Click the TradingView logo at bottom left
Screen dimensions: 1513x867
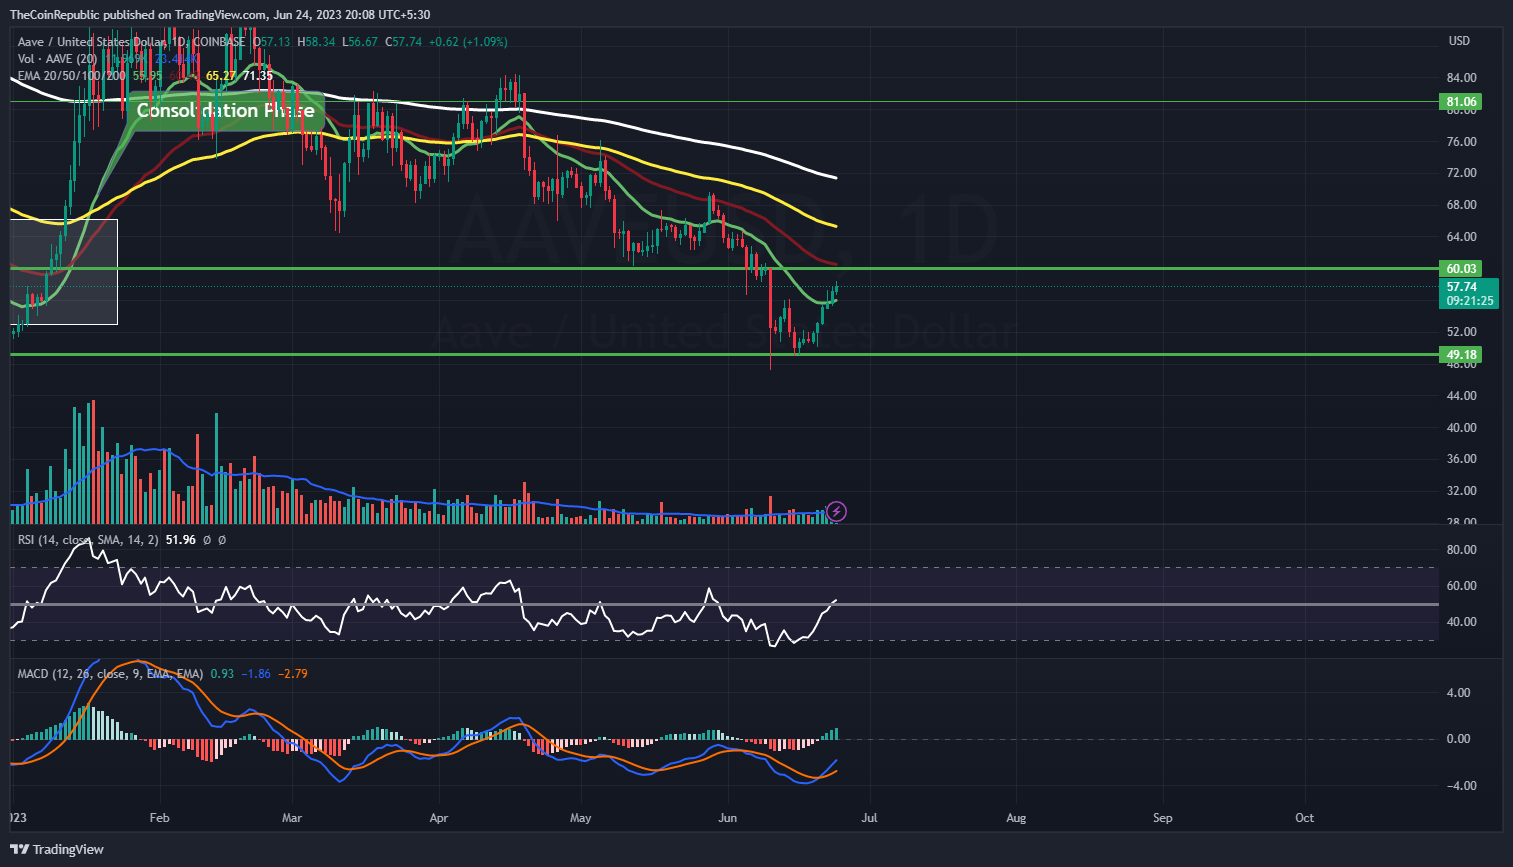coord(57,849)
